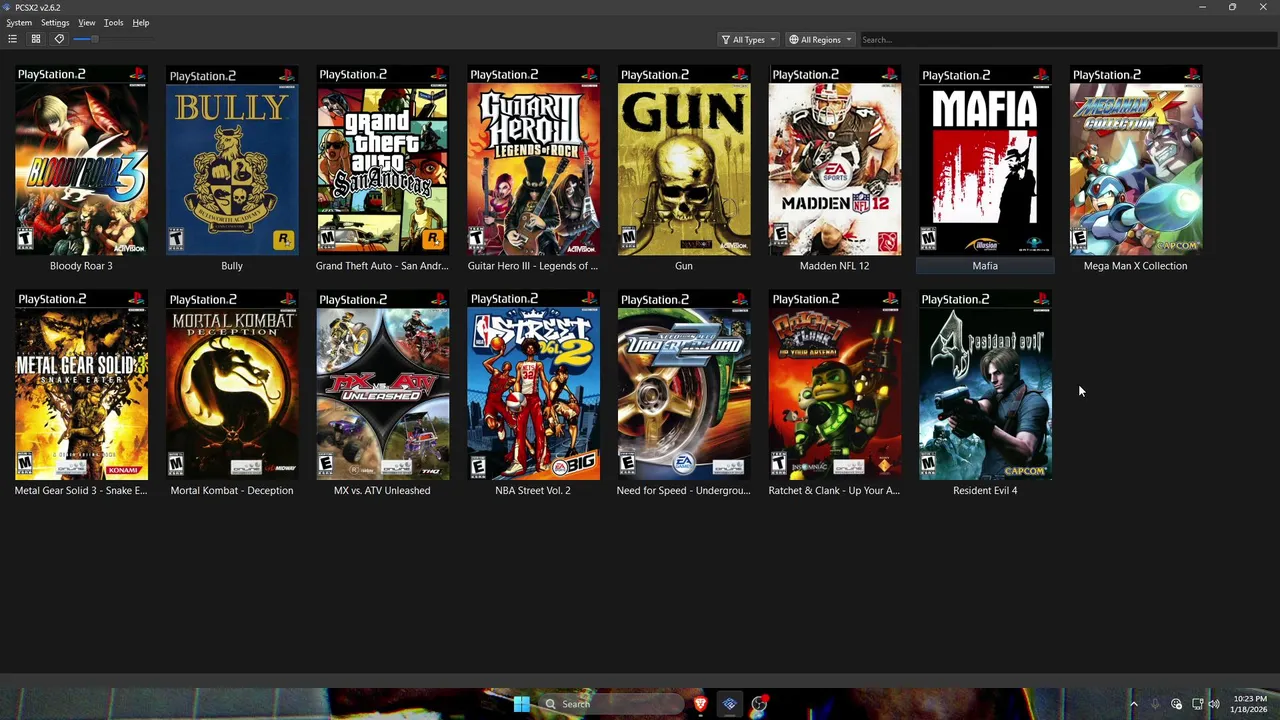
Task: Click the game Search field
Action: click(1067, 40)
